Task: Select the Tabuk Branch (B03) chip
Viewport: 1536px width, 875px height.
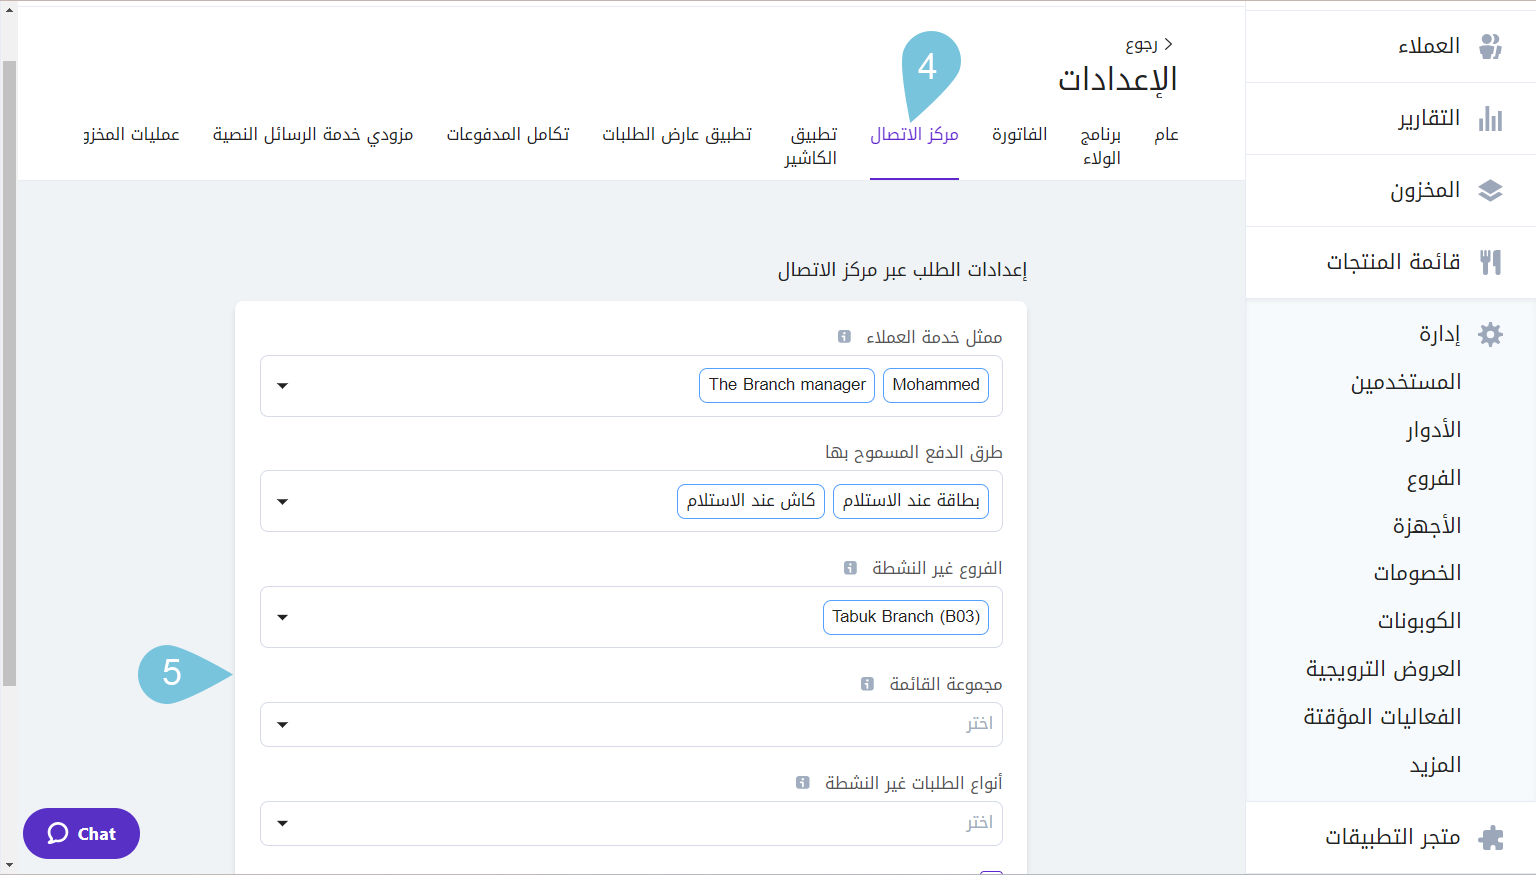Action: [x=905, y=617]
